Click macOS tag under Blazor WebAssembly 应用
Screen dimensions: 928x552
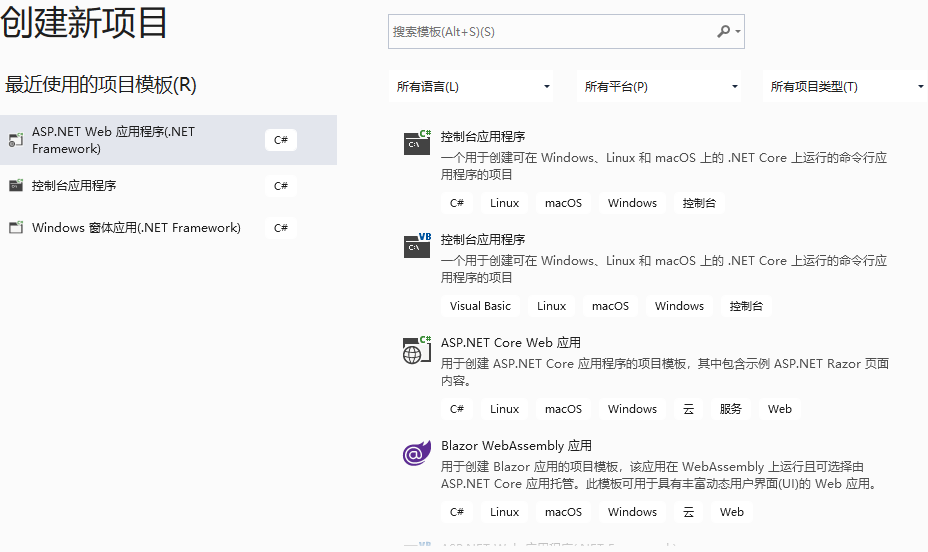(563, 512)
